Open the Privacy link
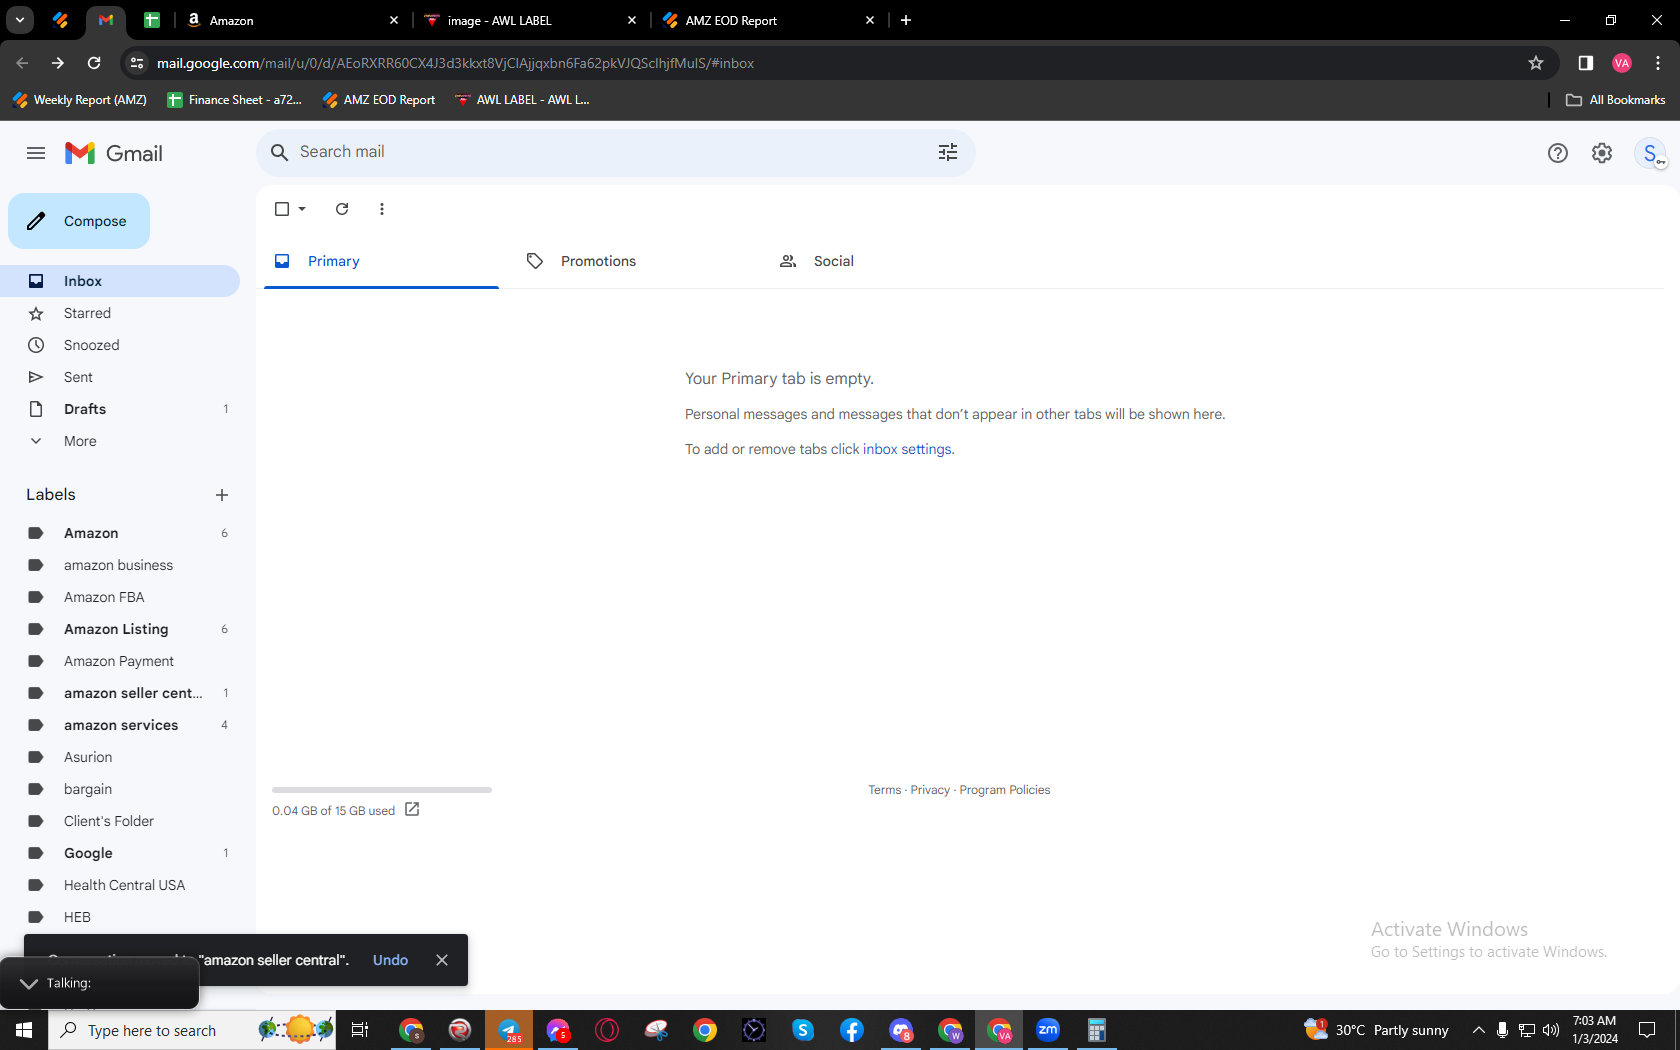This screenshot has height=1050, width=1680. (x=930, y=790)
